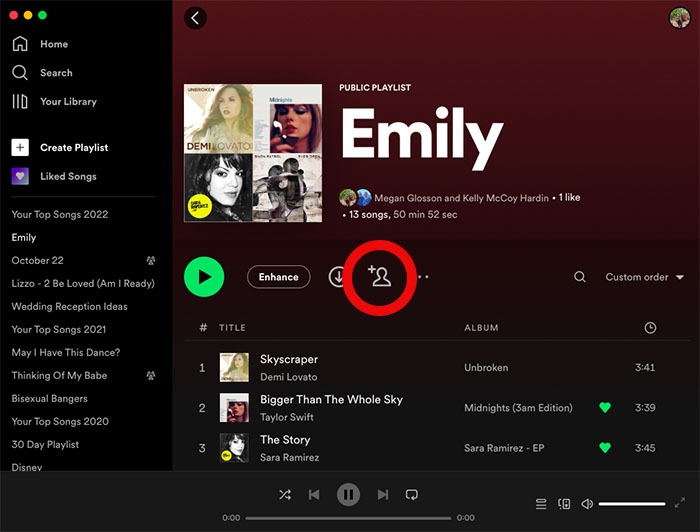The image size is (700, 532).
Task: Skip to the next track
Action: click(x=383, y=495)
